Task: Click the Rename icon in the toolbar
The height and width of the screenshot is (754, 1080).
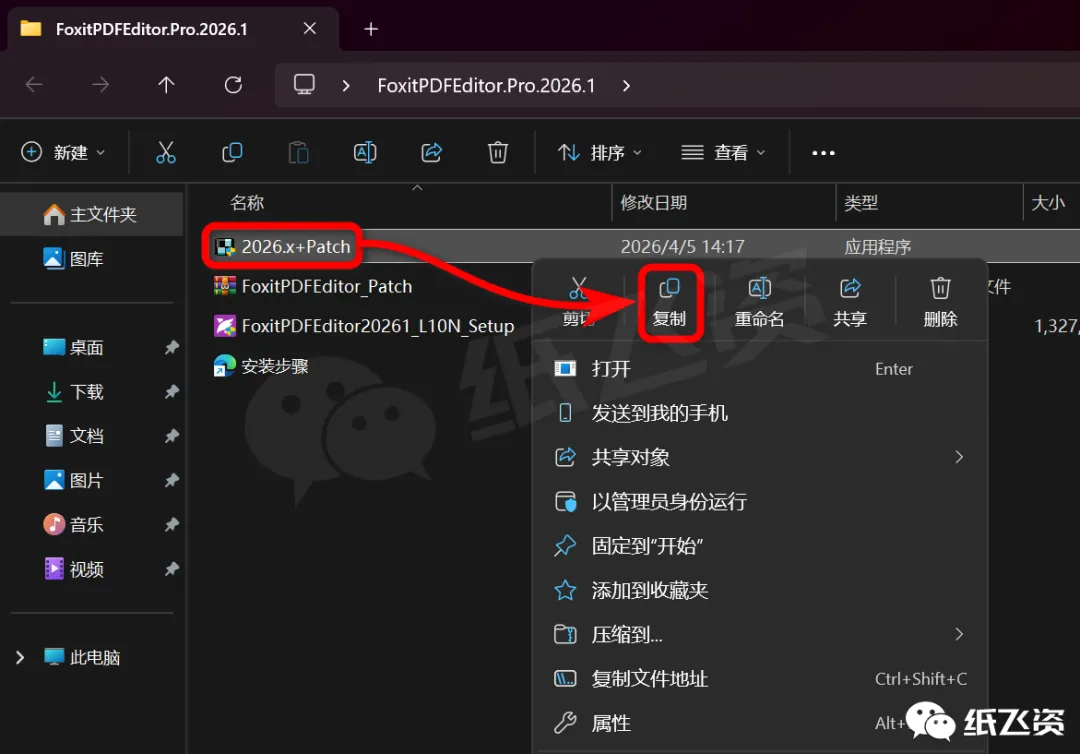Action: tap(365, 152)
